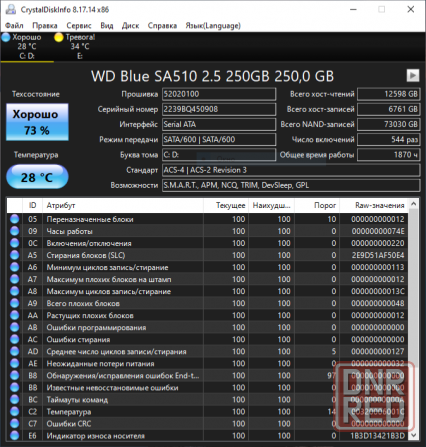Click the host writes value 6761 GB
The height and width of the screenshot is (447, 426).
click(x=388, y=109)
